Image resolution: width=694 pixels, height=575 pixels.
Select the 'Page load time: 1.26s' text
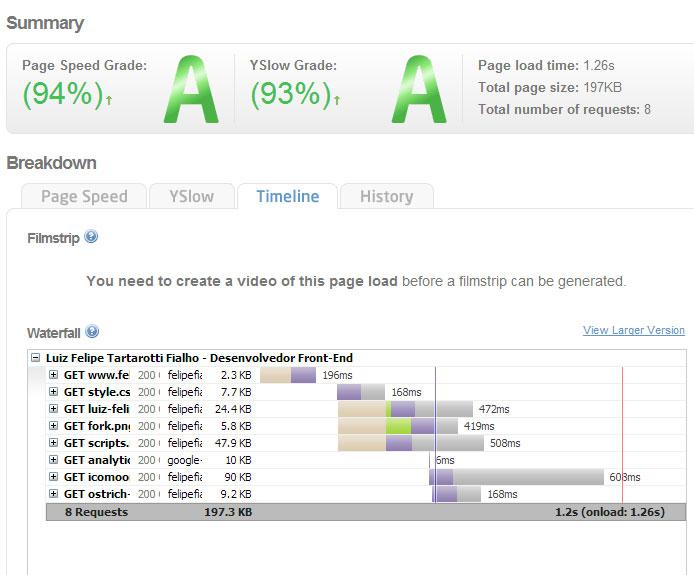[546, 66]
